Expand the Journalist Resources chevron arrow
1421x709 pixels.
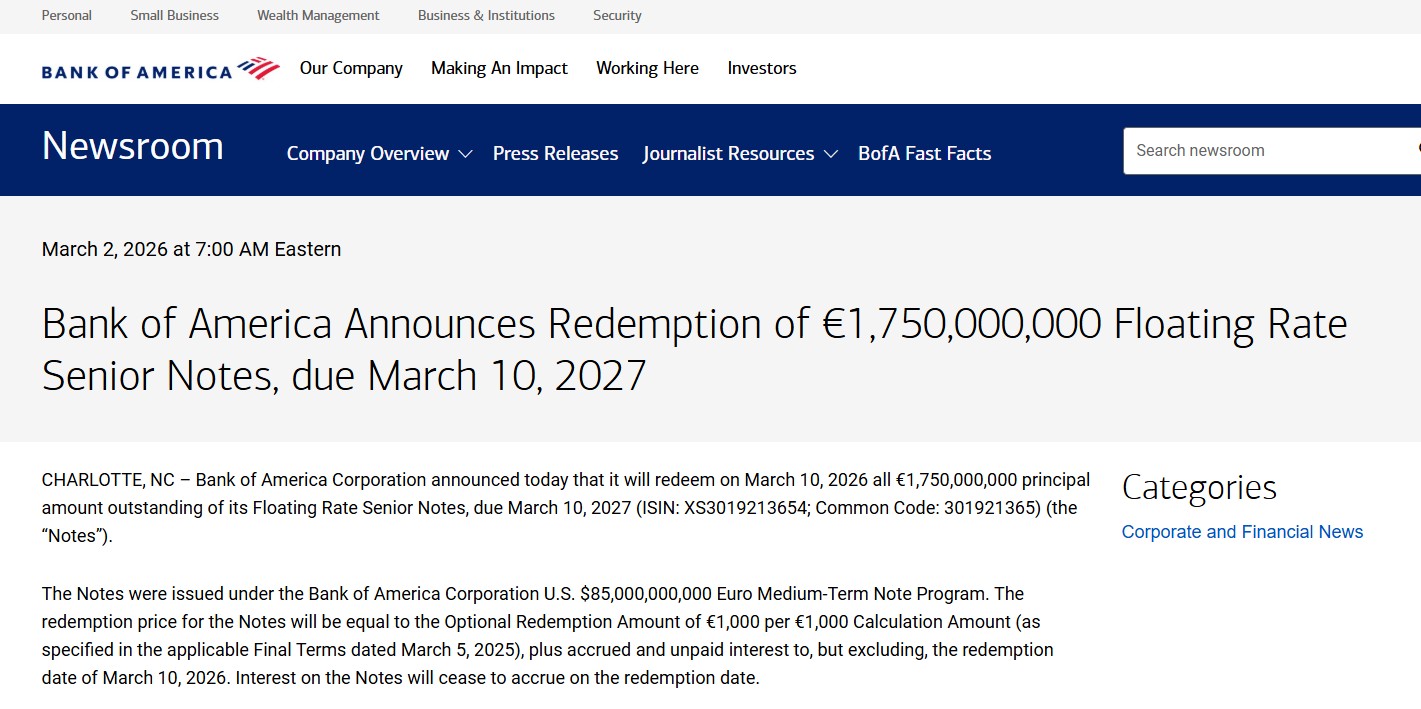(830, 154)
